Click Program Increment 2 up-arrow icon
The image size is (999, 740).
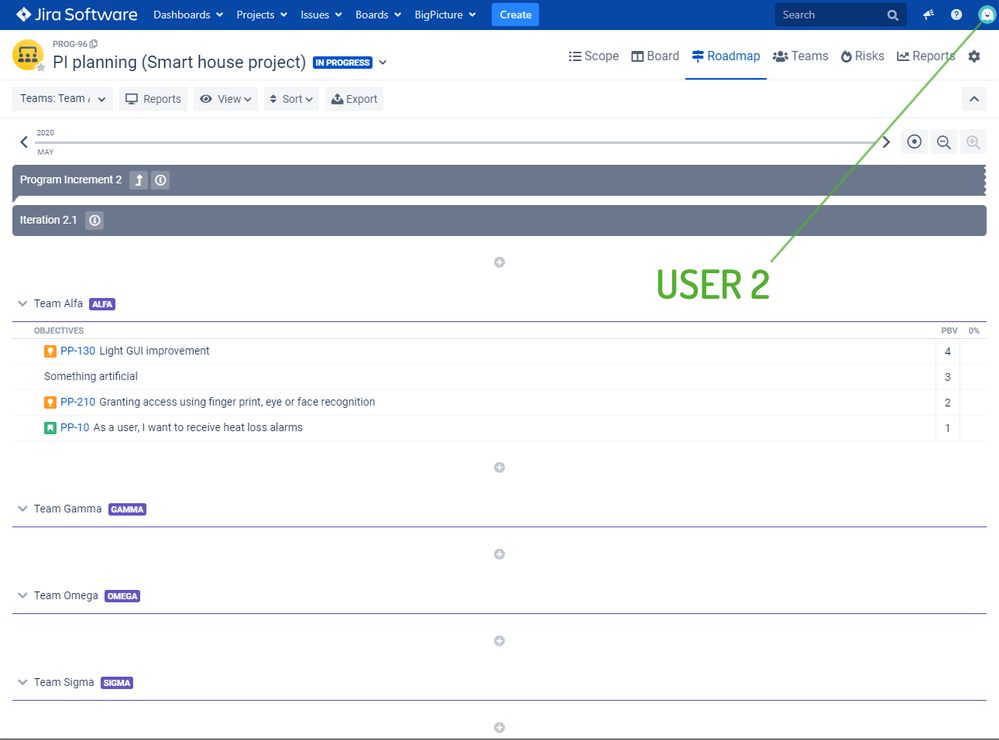tap(139, 180)
